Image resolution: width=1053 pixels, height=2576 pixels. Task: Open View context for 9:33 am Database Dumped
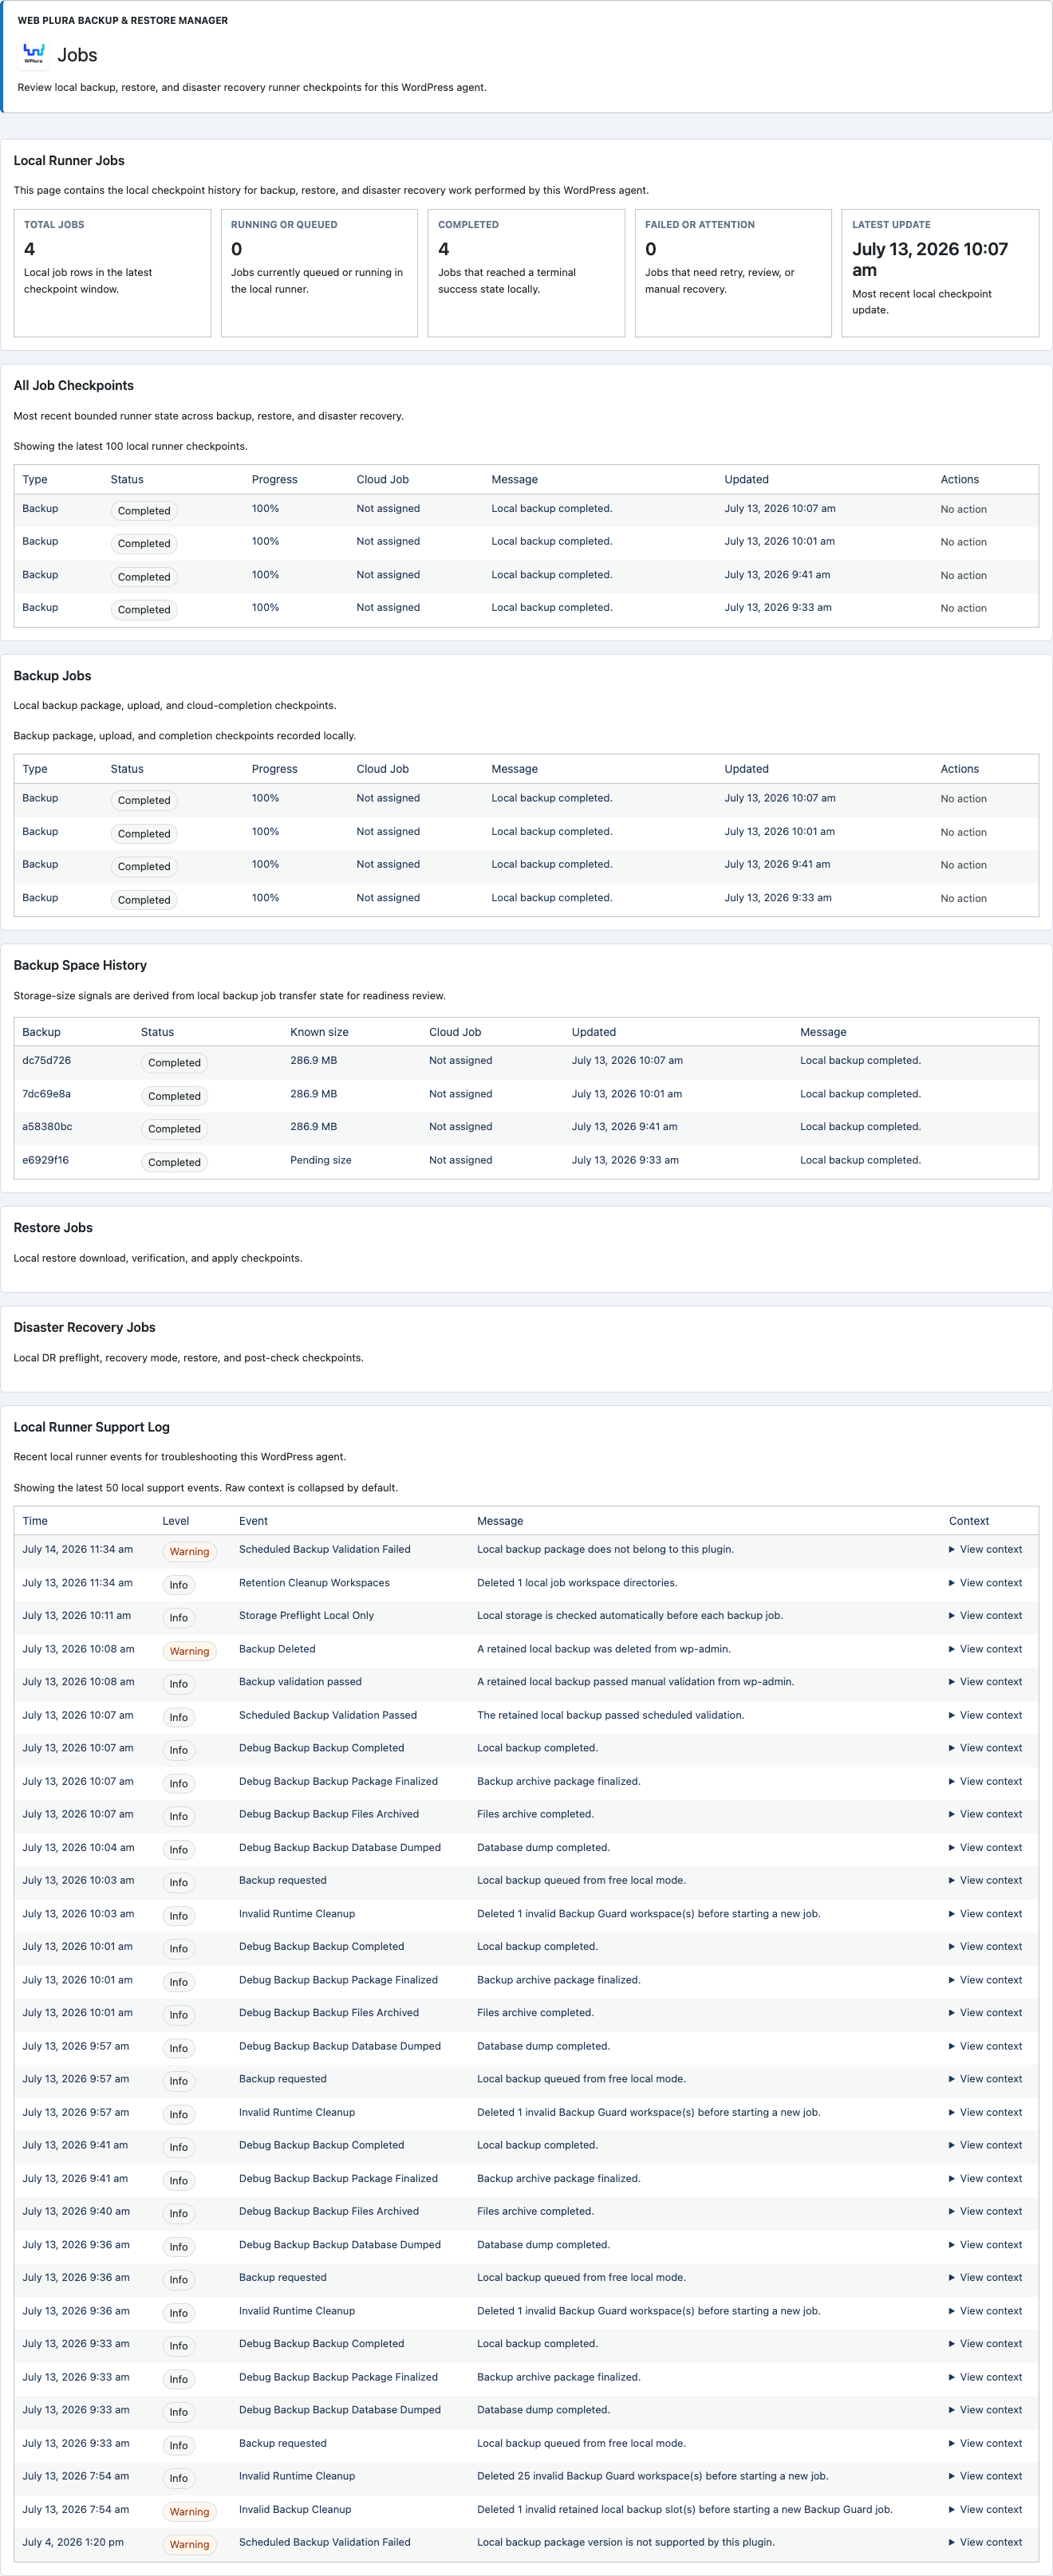tap(985, 2409)
